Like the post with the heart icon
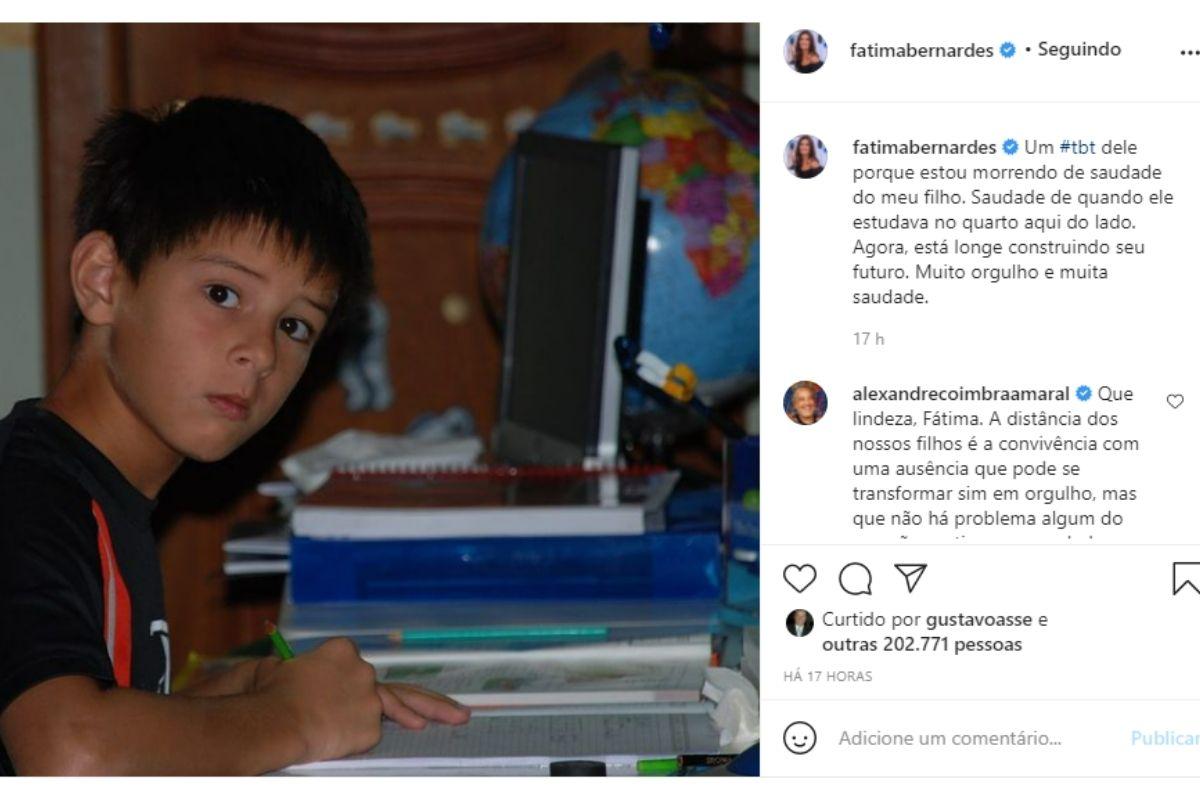The image size is (1200, 800). [x=799, y=579]
